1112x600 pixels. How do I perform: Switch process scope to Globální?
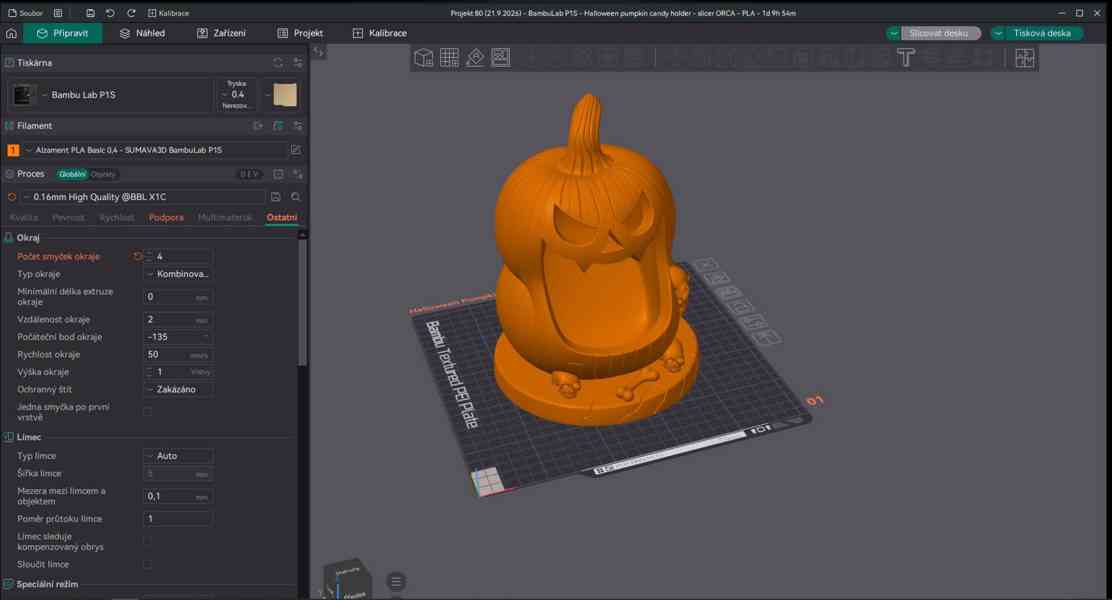coord(72,174)
